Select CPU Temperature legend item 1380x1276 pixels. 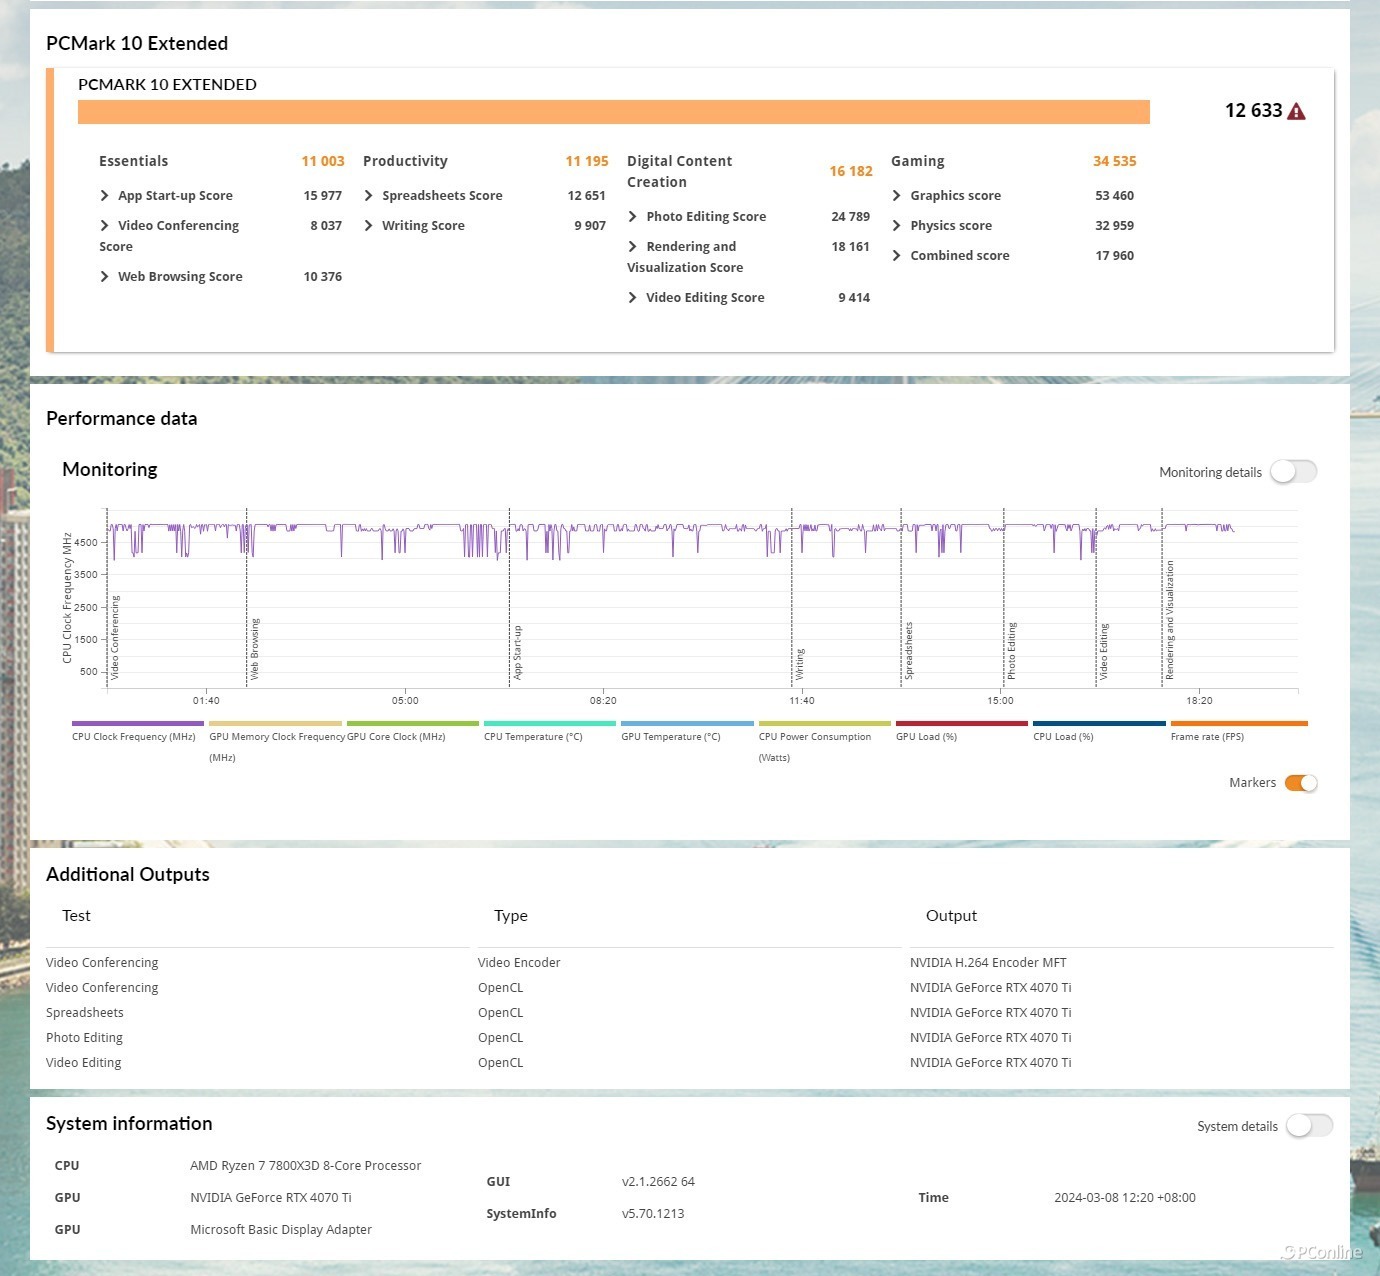(x=549, y=724)
